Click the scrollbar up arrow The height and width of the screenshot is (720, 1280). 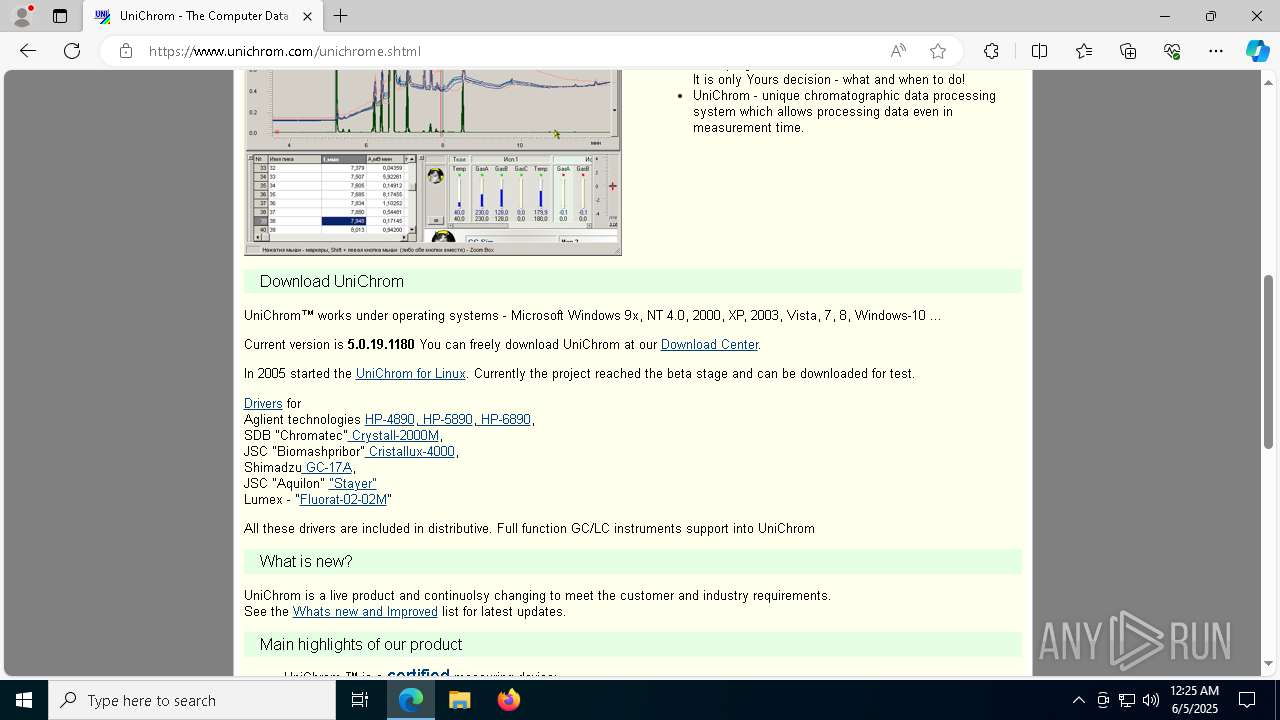(1268, 82)
